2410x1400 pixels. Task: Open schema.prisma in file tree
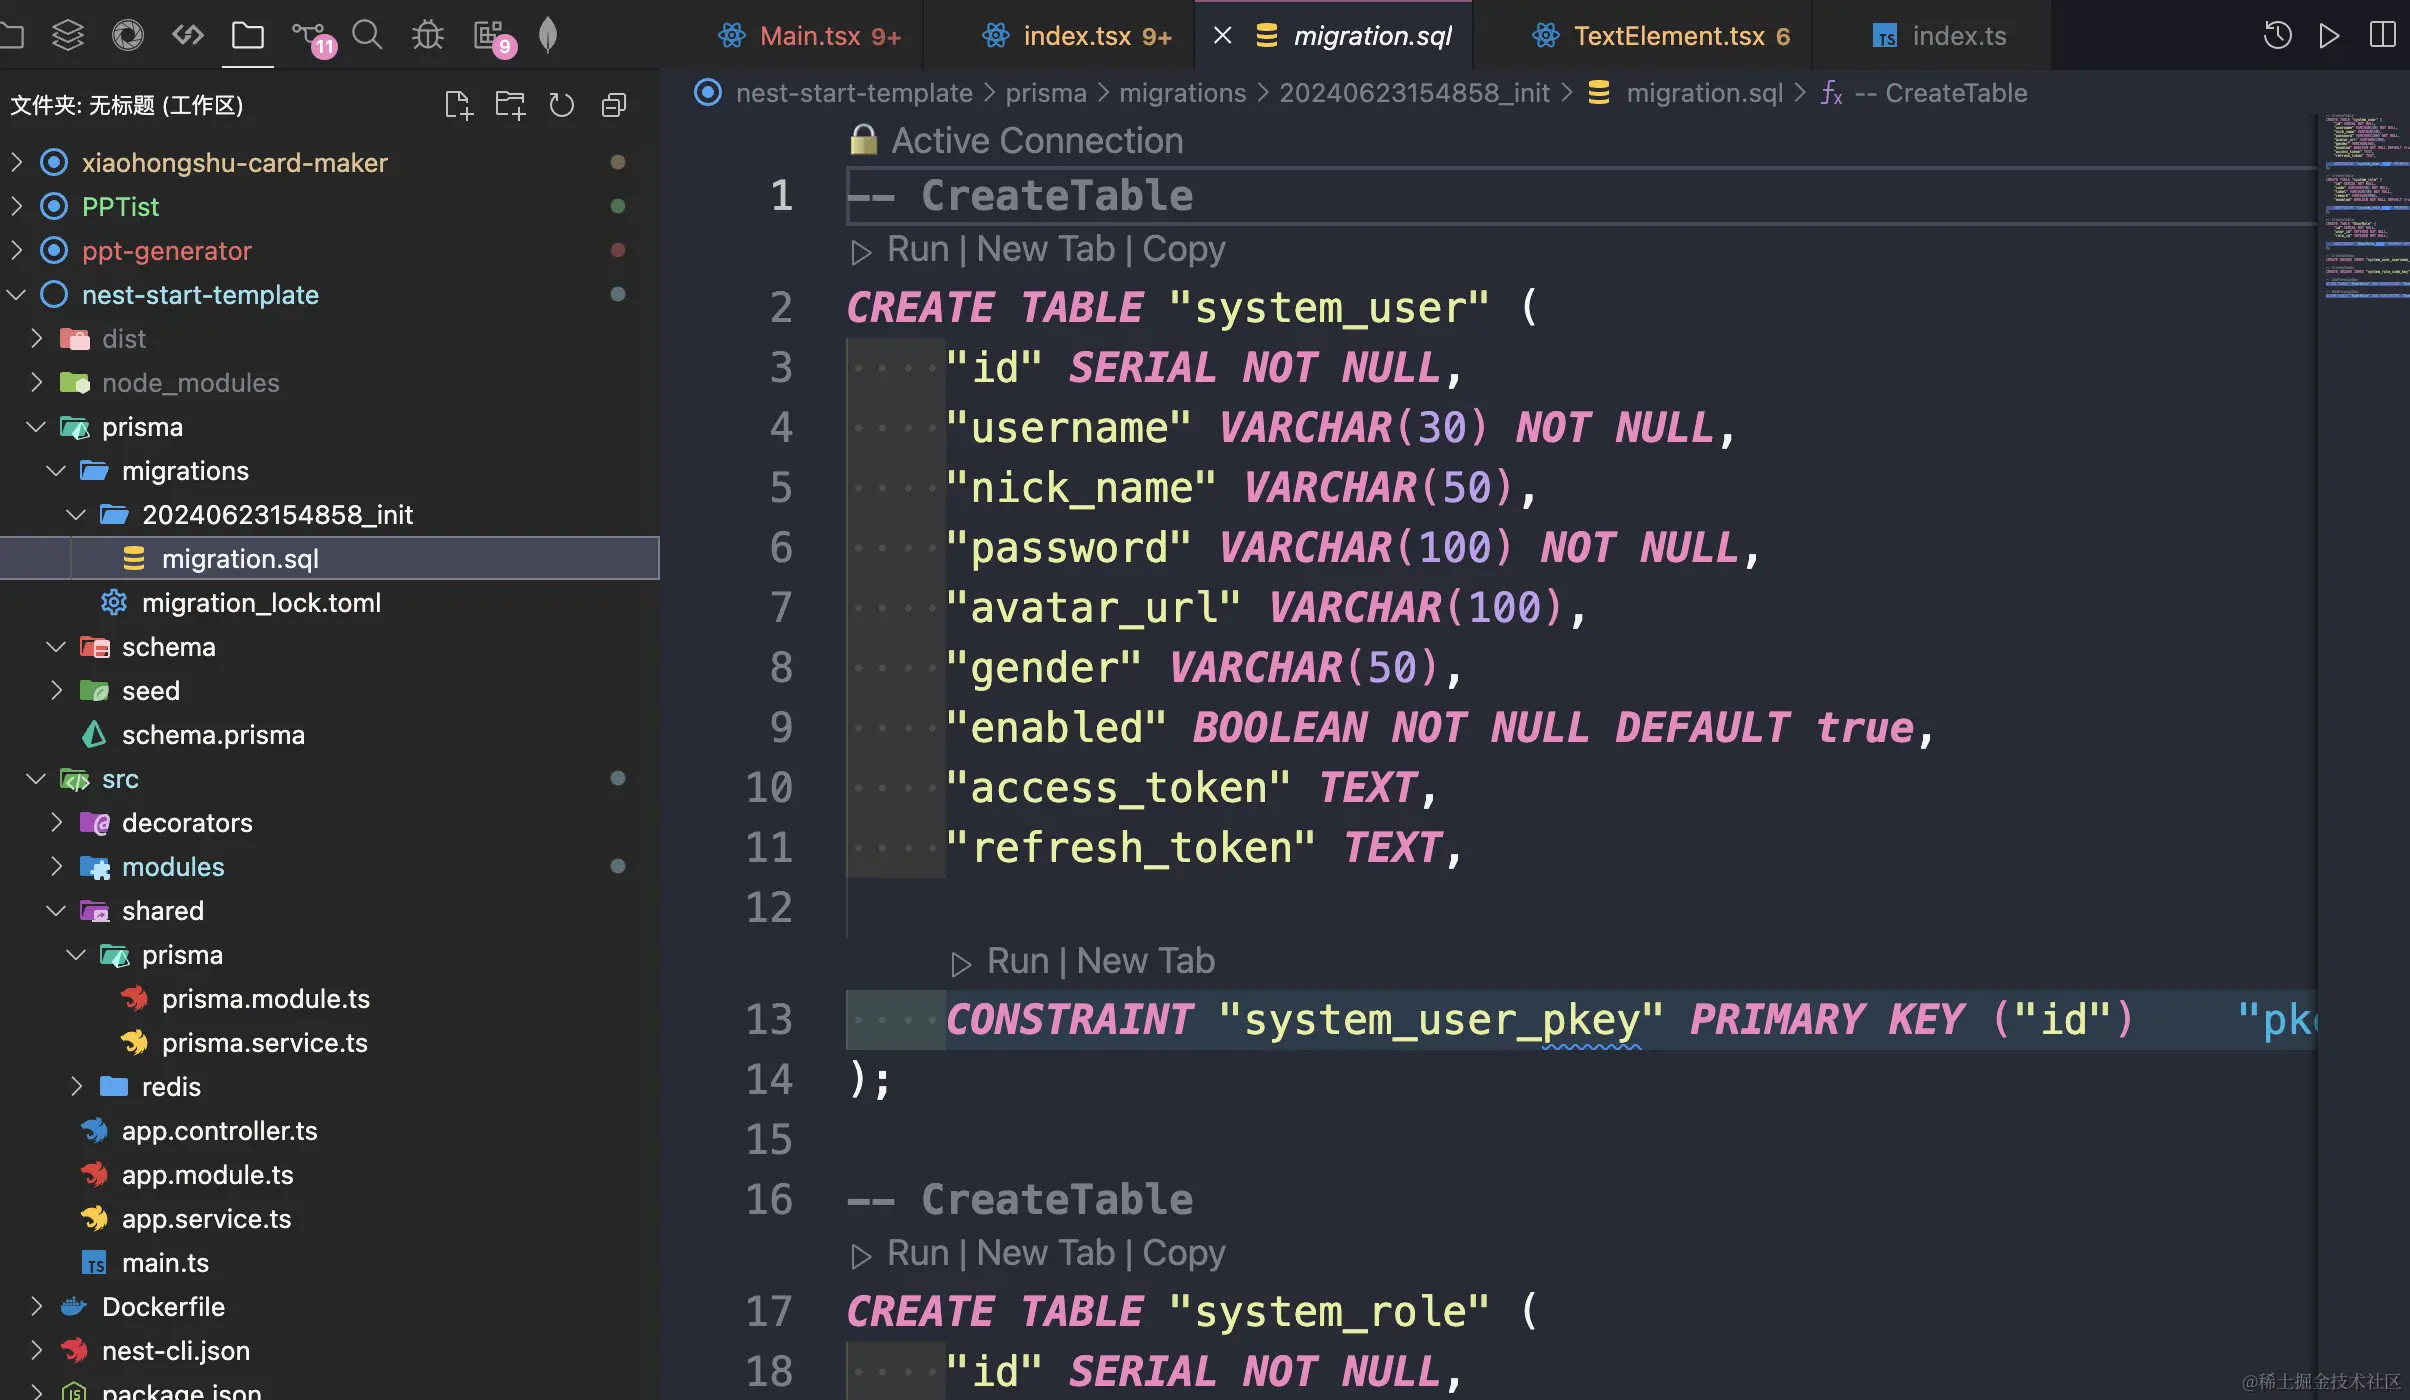click(x=212, y=735)
